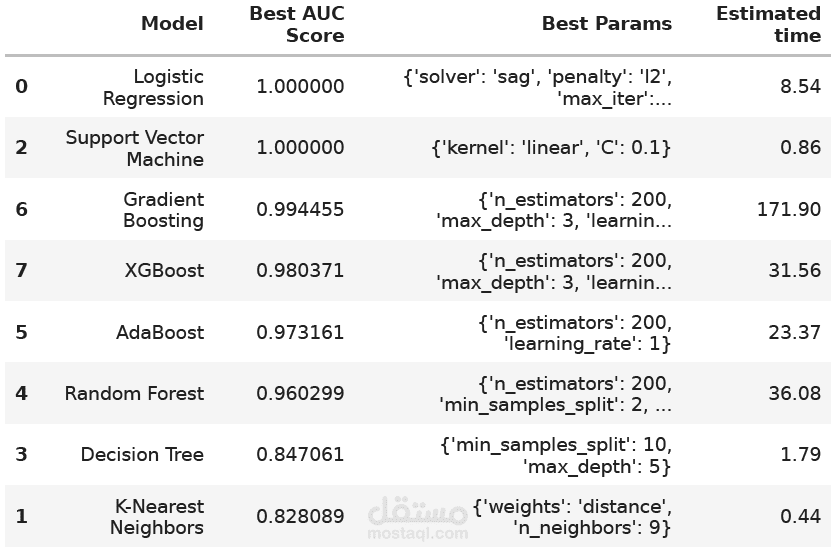
Task: Click the Decision Tree min_samples_split params cell
Action: [556, 455]
